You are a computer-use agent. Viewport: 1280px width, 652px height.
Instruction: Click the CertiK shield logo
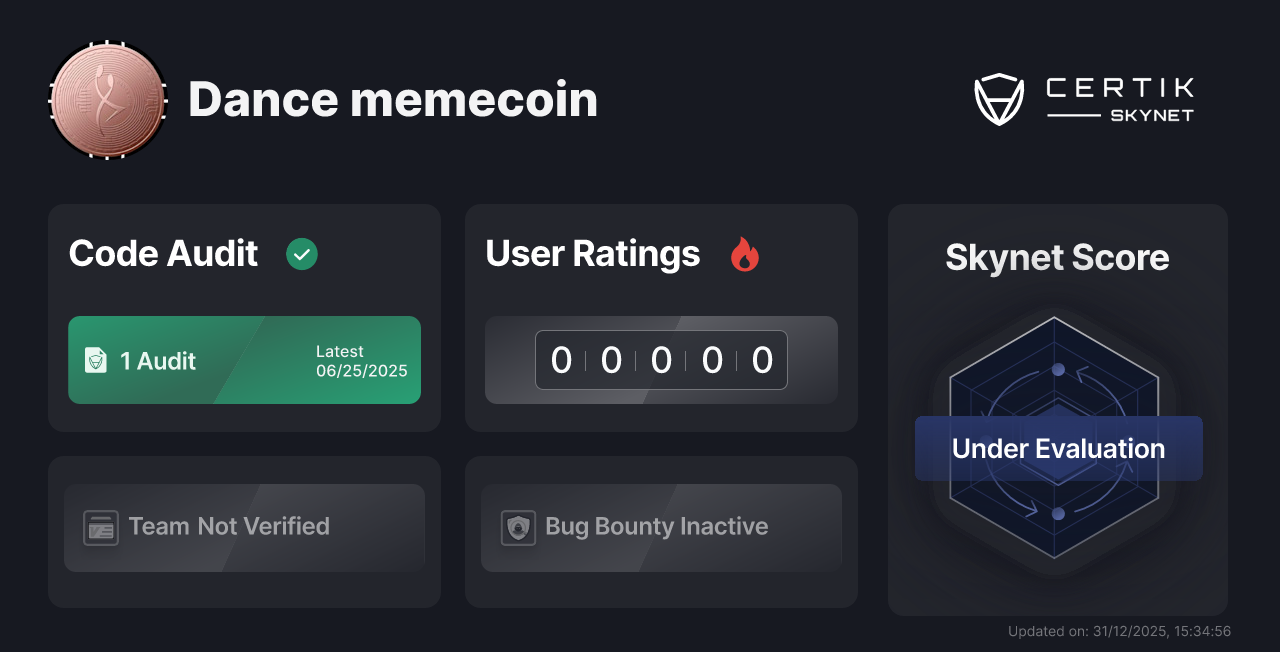click(x=999, y=97)
